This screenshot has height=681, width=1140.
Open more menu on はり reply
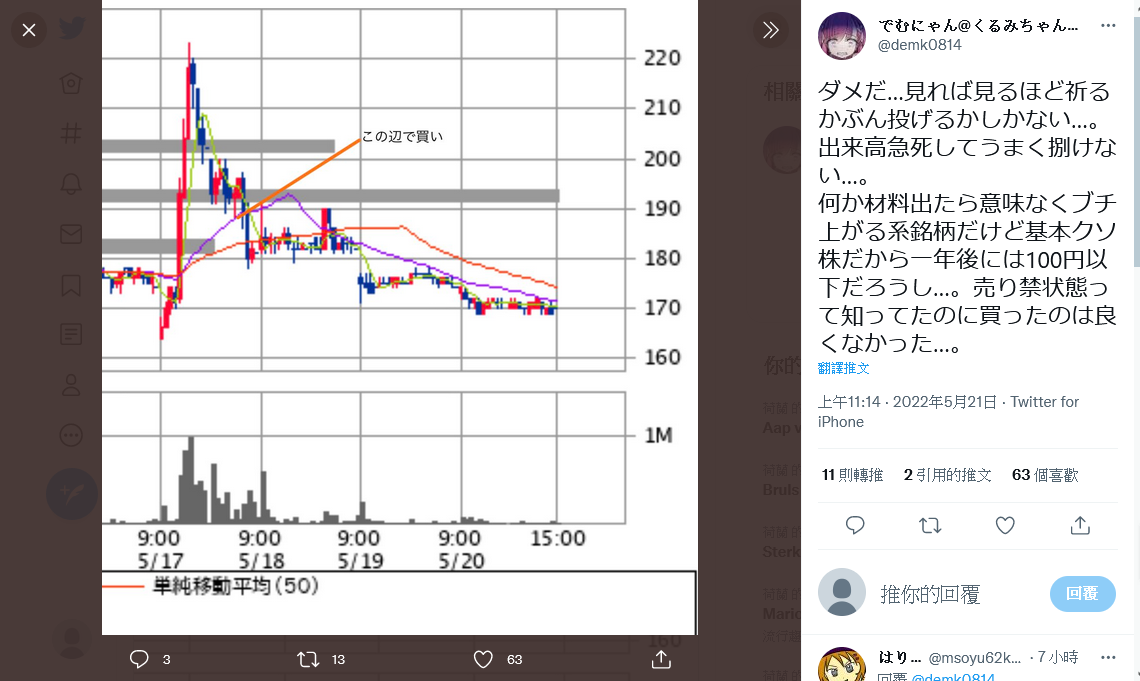tap(1108, 658)
